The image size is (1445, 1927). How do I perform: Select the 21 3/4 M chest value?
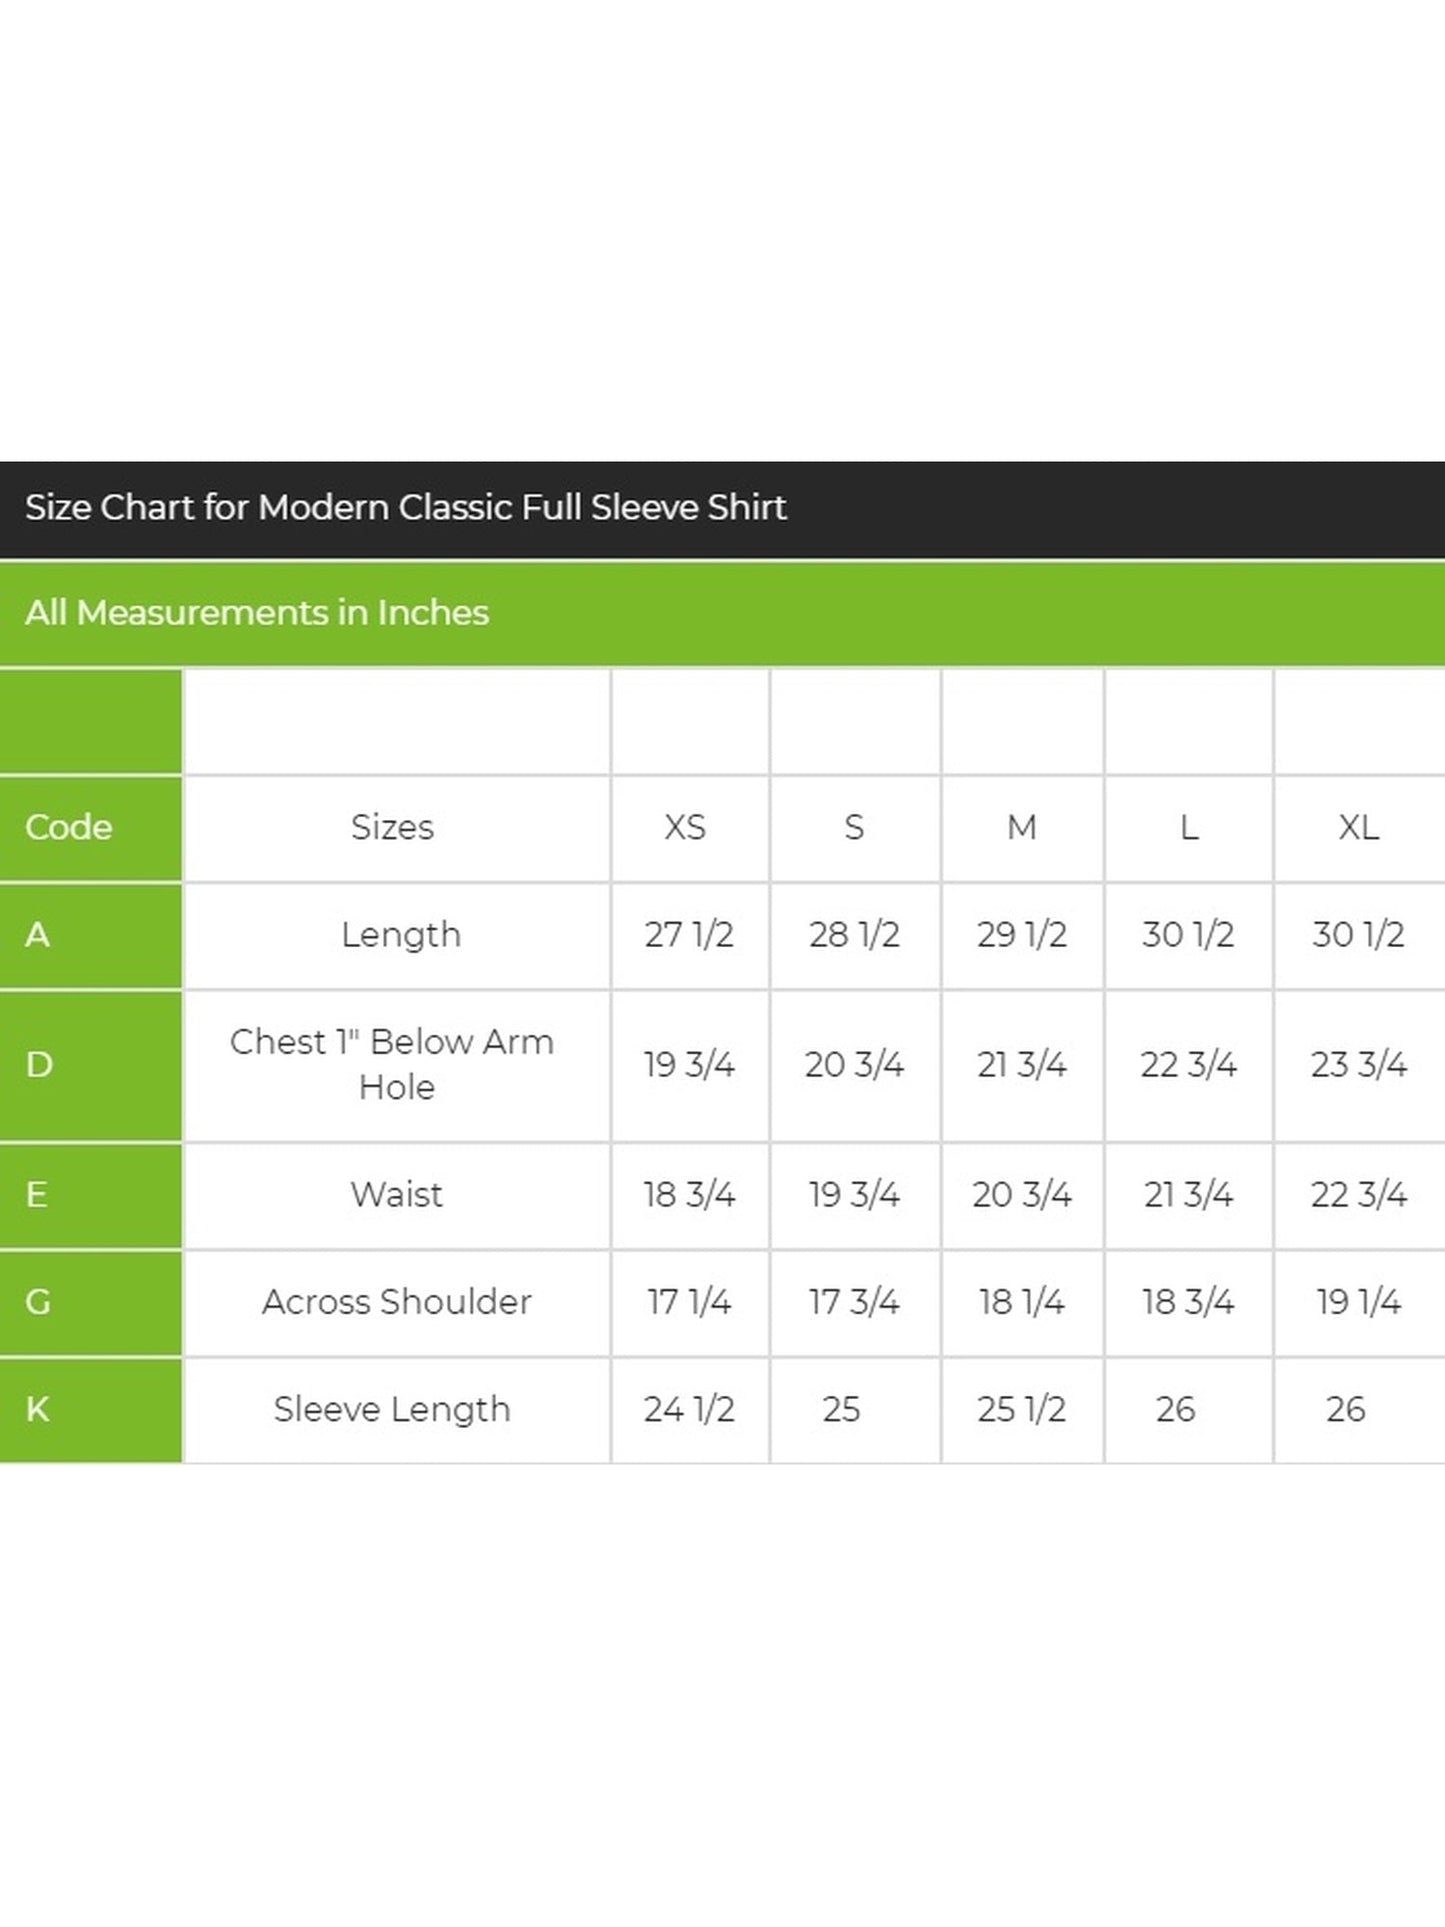pyautogui.click(x=1022, y=1066)
